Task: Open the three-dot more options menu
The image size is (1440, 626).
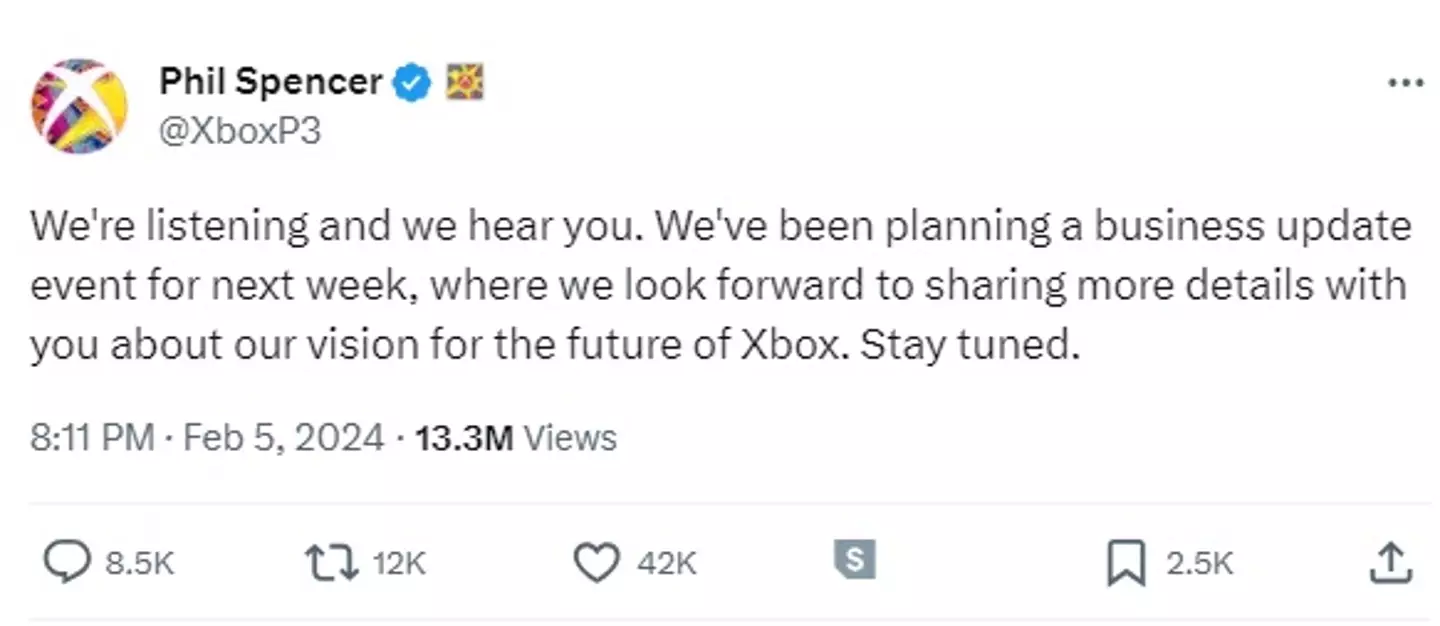Action: [1406, 84]
